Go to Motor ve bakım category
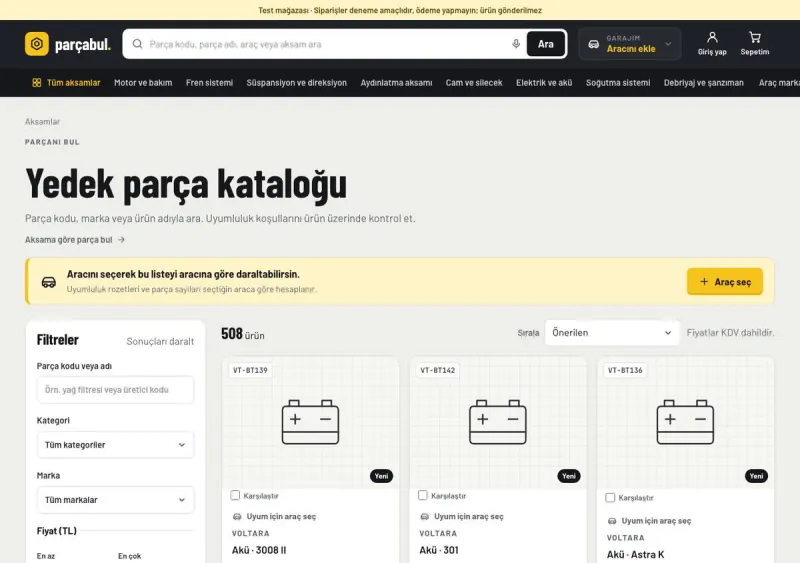This screenshot has width=800, height=563. 143,83
